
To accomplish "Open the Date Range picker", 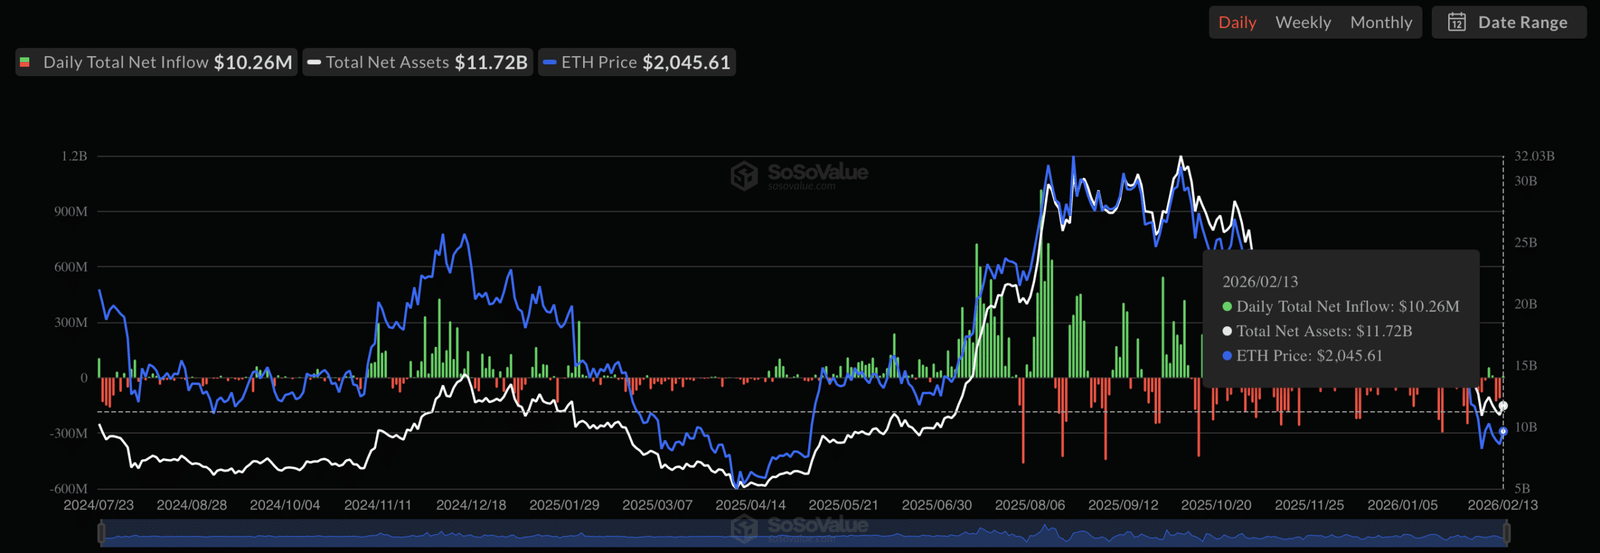I will pos(1509,22).
